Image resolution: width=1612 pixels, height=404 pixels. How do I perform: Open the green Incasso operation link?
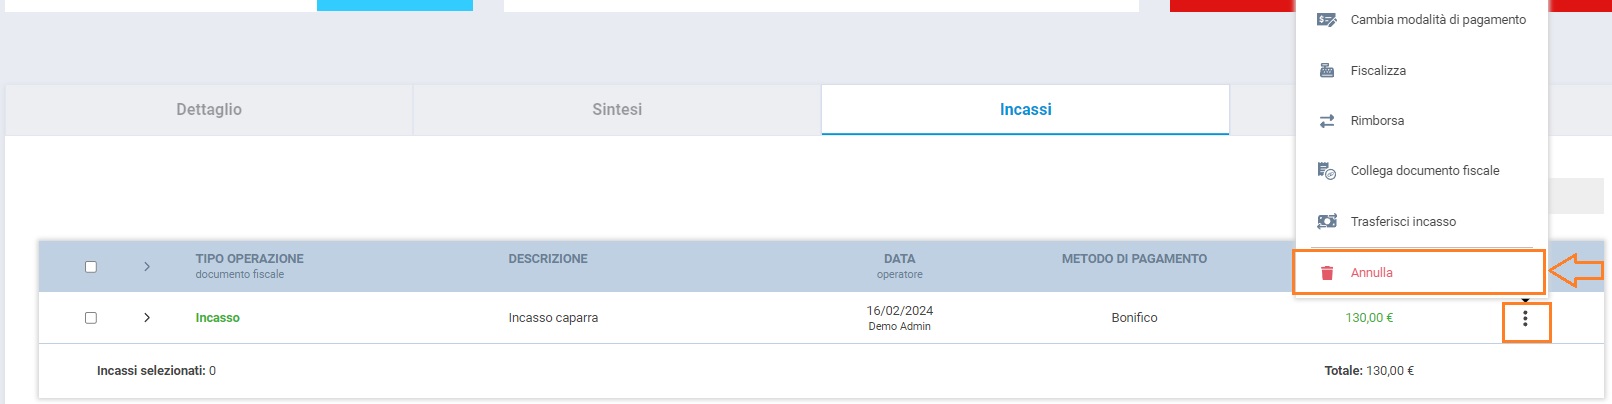pos(218,318)
